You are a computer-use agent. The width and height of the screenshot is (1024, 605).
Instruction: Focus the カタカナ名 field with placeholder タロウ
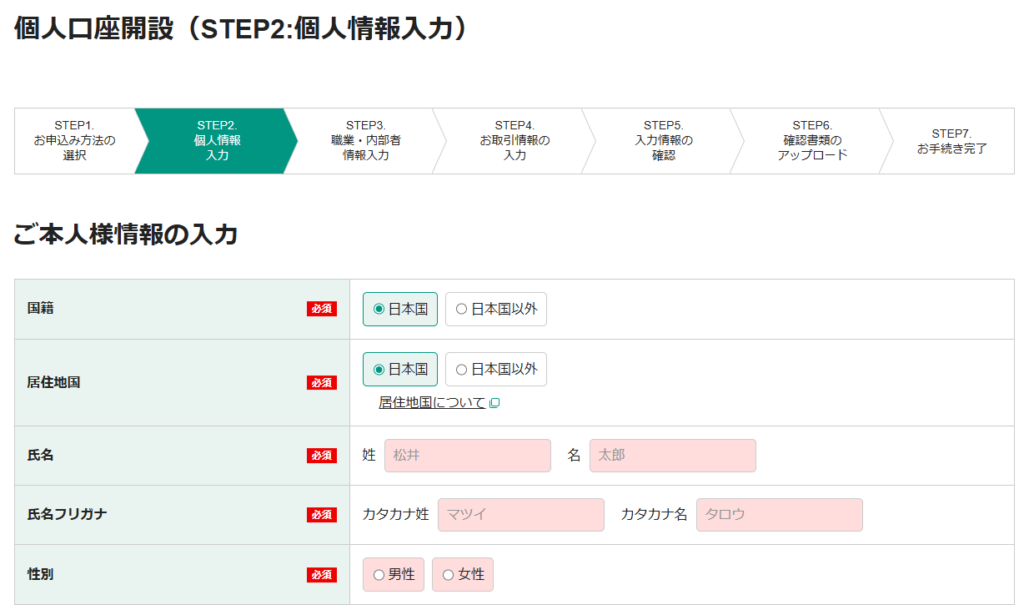[x=779, y=514]
